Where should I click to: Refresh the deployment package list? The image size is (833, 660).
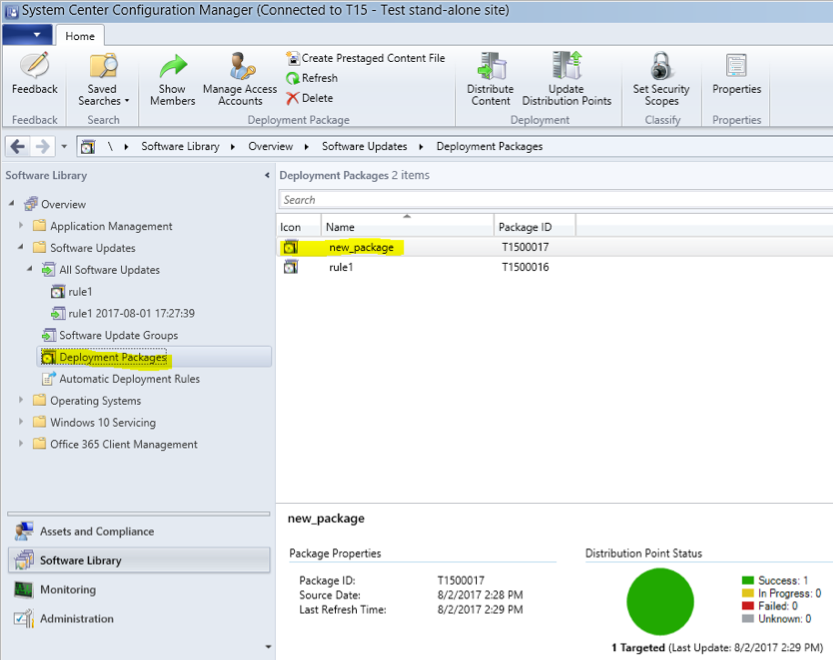[x=312, y=78]
